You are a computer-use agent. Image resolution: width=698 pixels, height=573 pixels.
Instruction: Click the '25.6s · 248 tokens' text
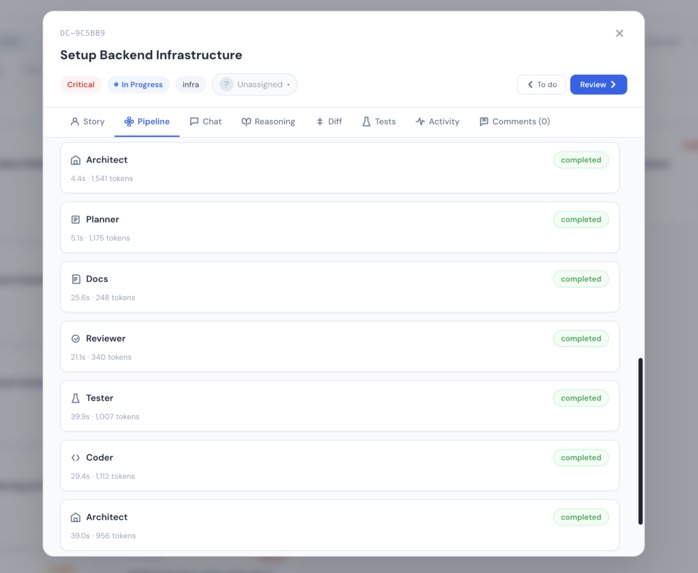click(x=103, y=297)
